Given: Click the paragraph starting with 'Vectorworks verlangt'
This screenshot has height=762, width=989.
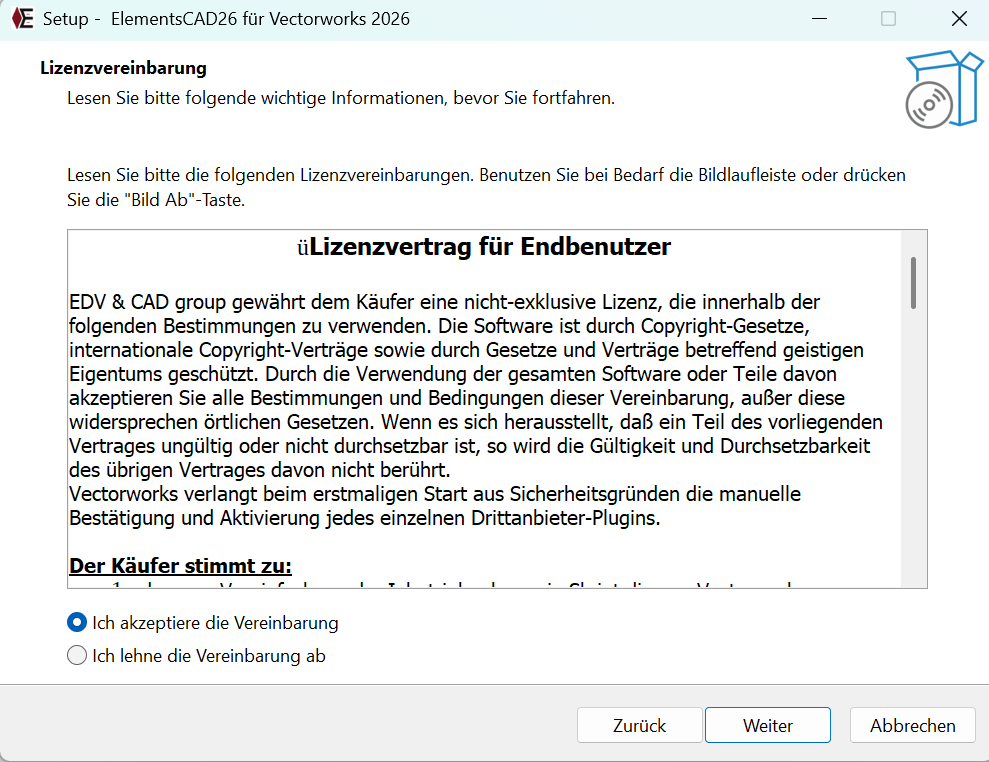Looking at the screenshot, I should tap(435, 506).
